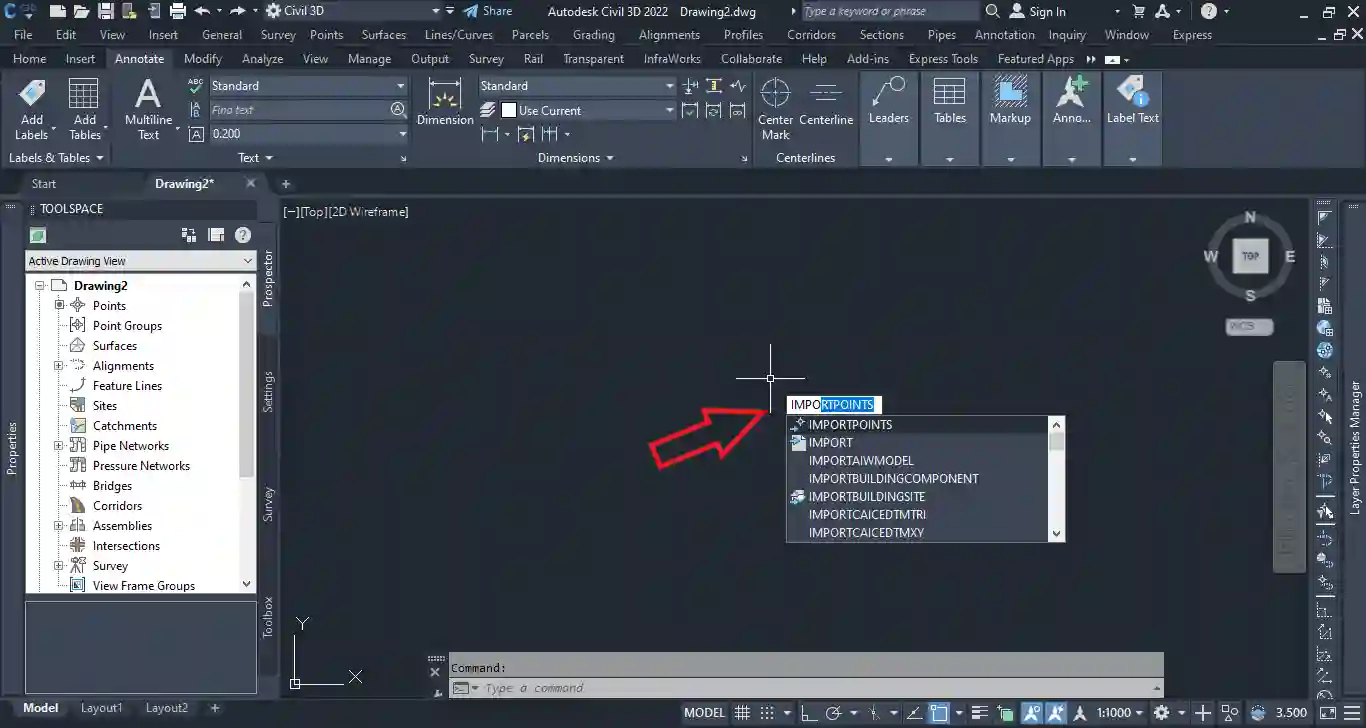Select IMPORTBUILDINGSITE from the autocomplete list

click(866, 497)
